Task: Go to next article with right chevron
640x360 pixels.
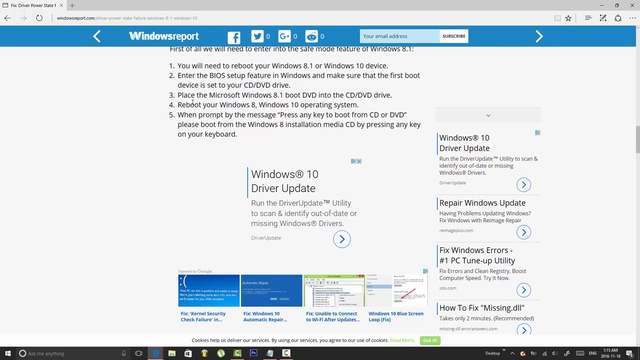Action: (x=539, y=36)
